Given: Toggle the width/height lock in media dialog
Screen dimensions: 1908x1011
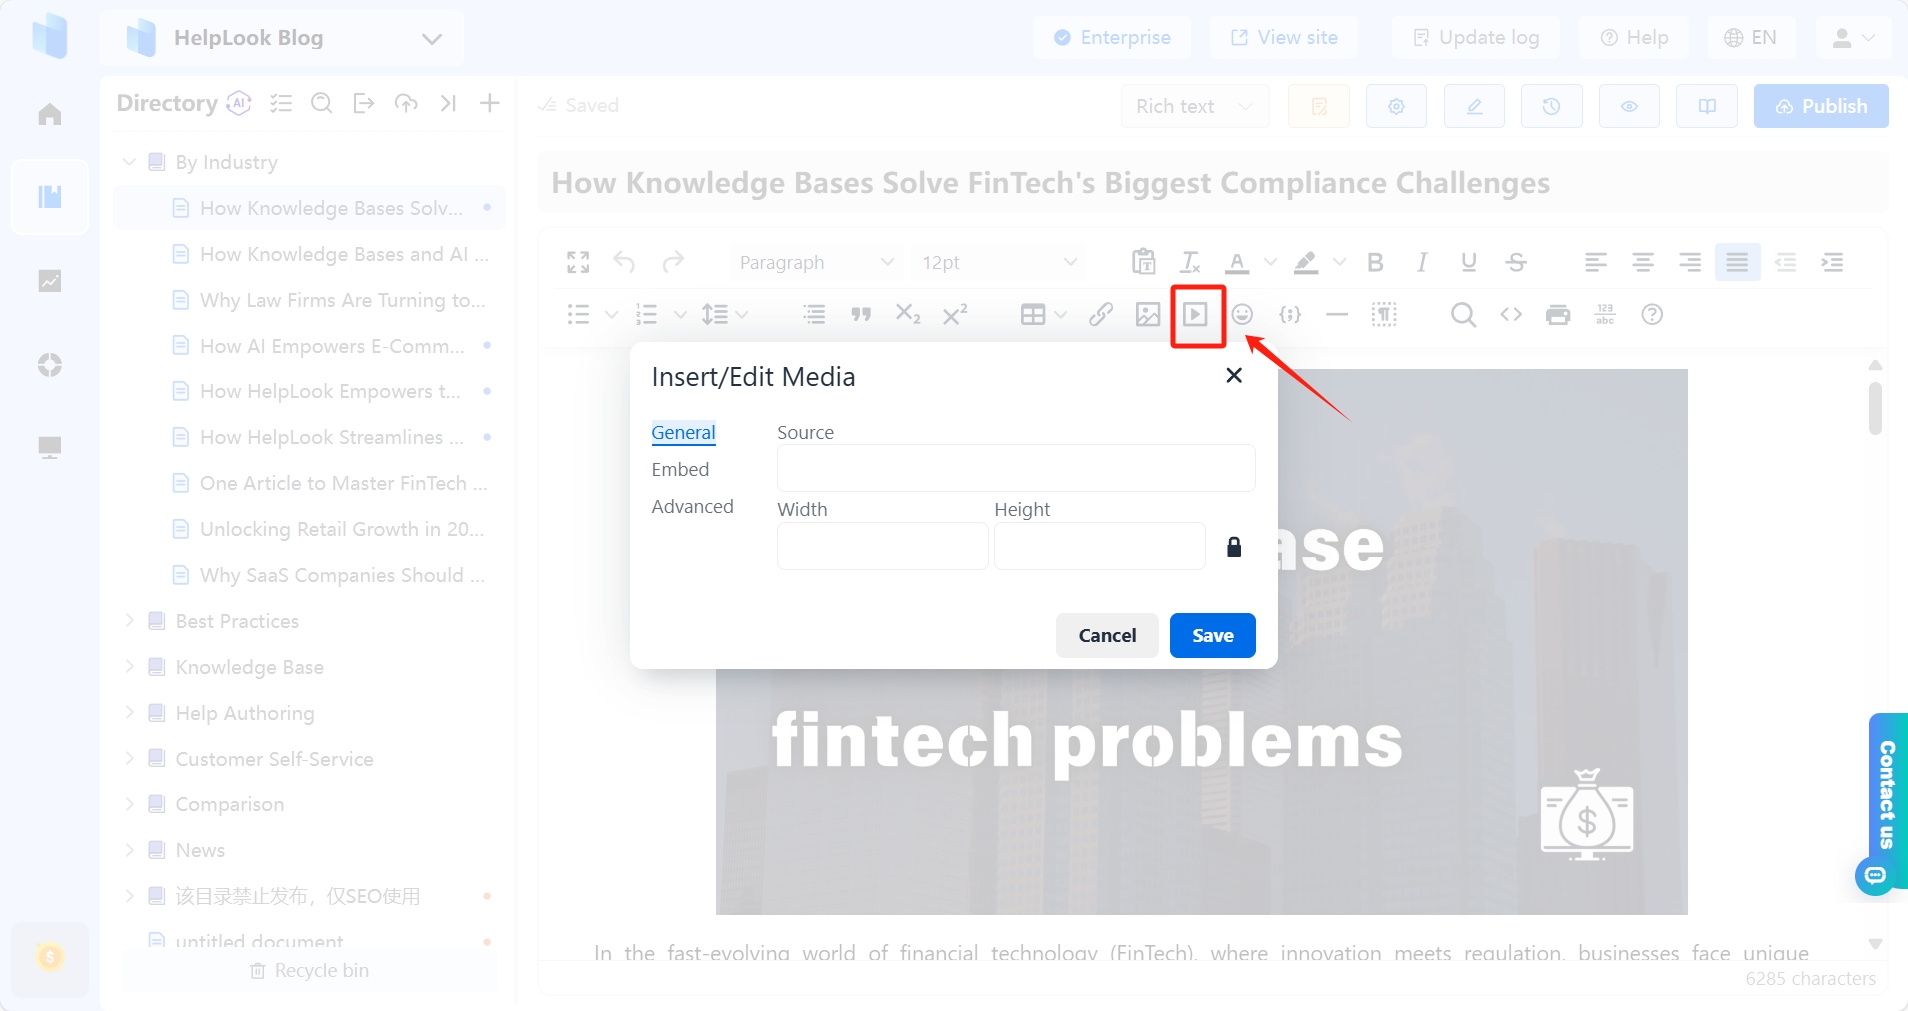Looking at the screenshot, I should pos(1235,546).
